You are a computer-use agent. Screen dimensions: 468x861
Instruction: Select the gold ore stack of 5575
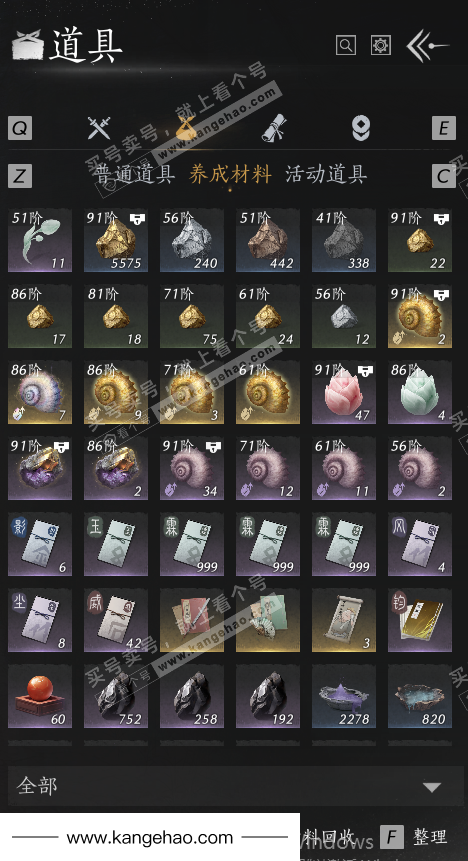tap(116, 241)
